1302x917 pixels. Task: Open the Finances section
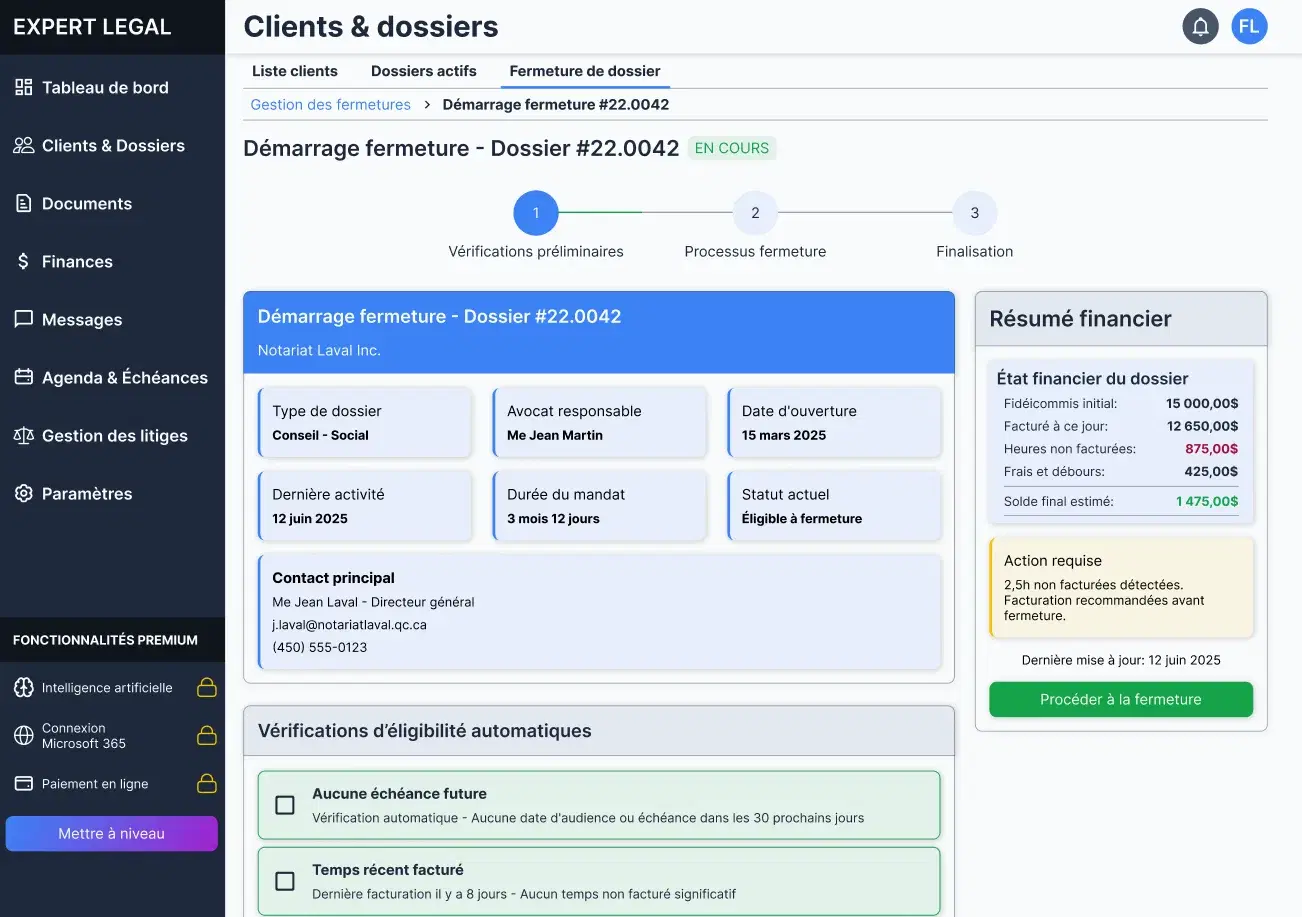click(x=77, y=262)
